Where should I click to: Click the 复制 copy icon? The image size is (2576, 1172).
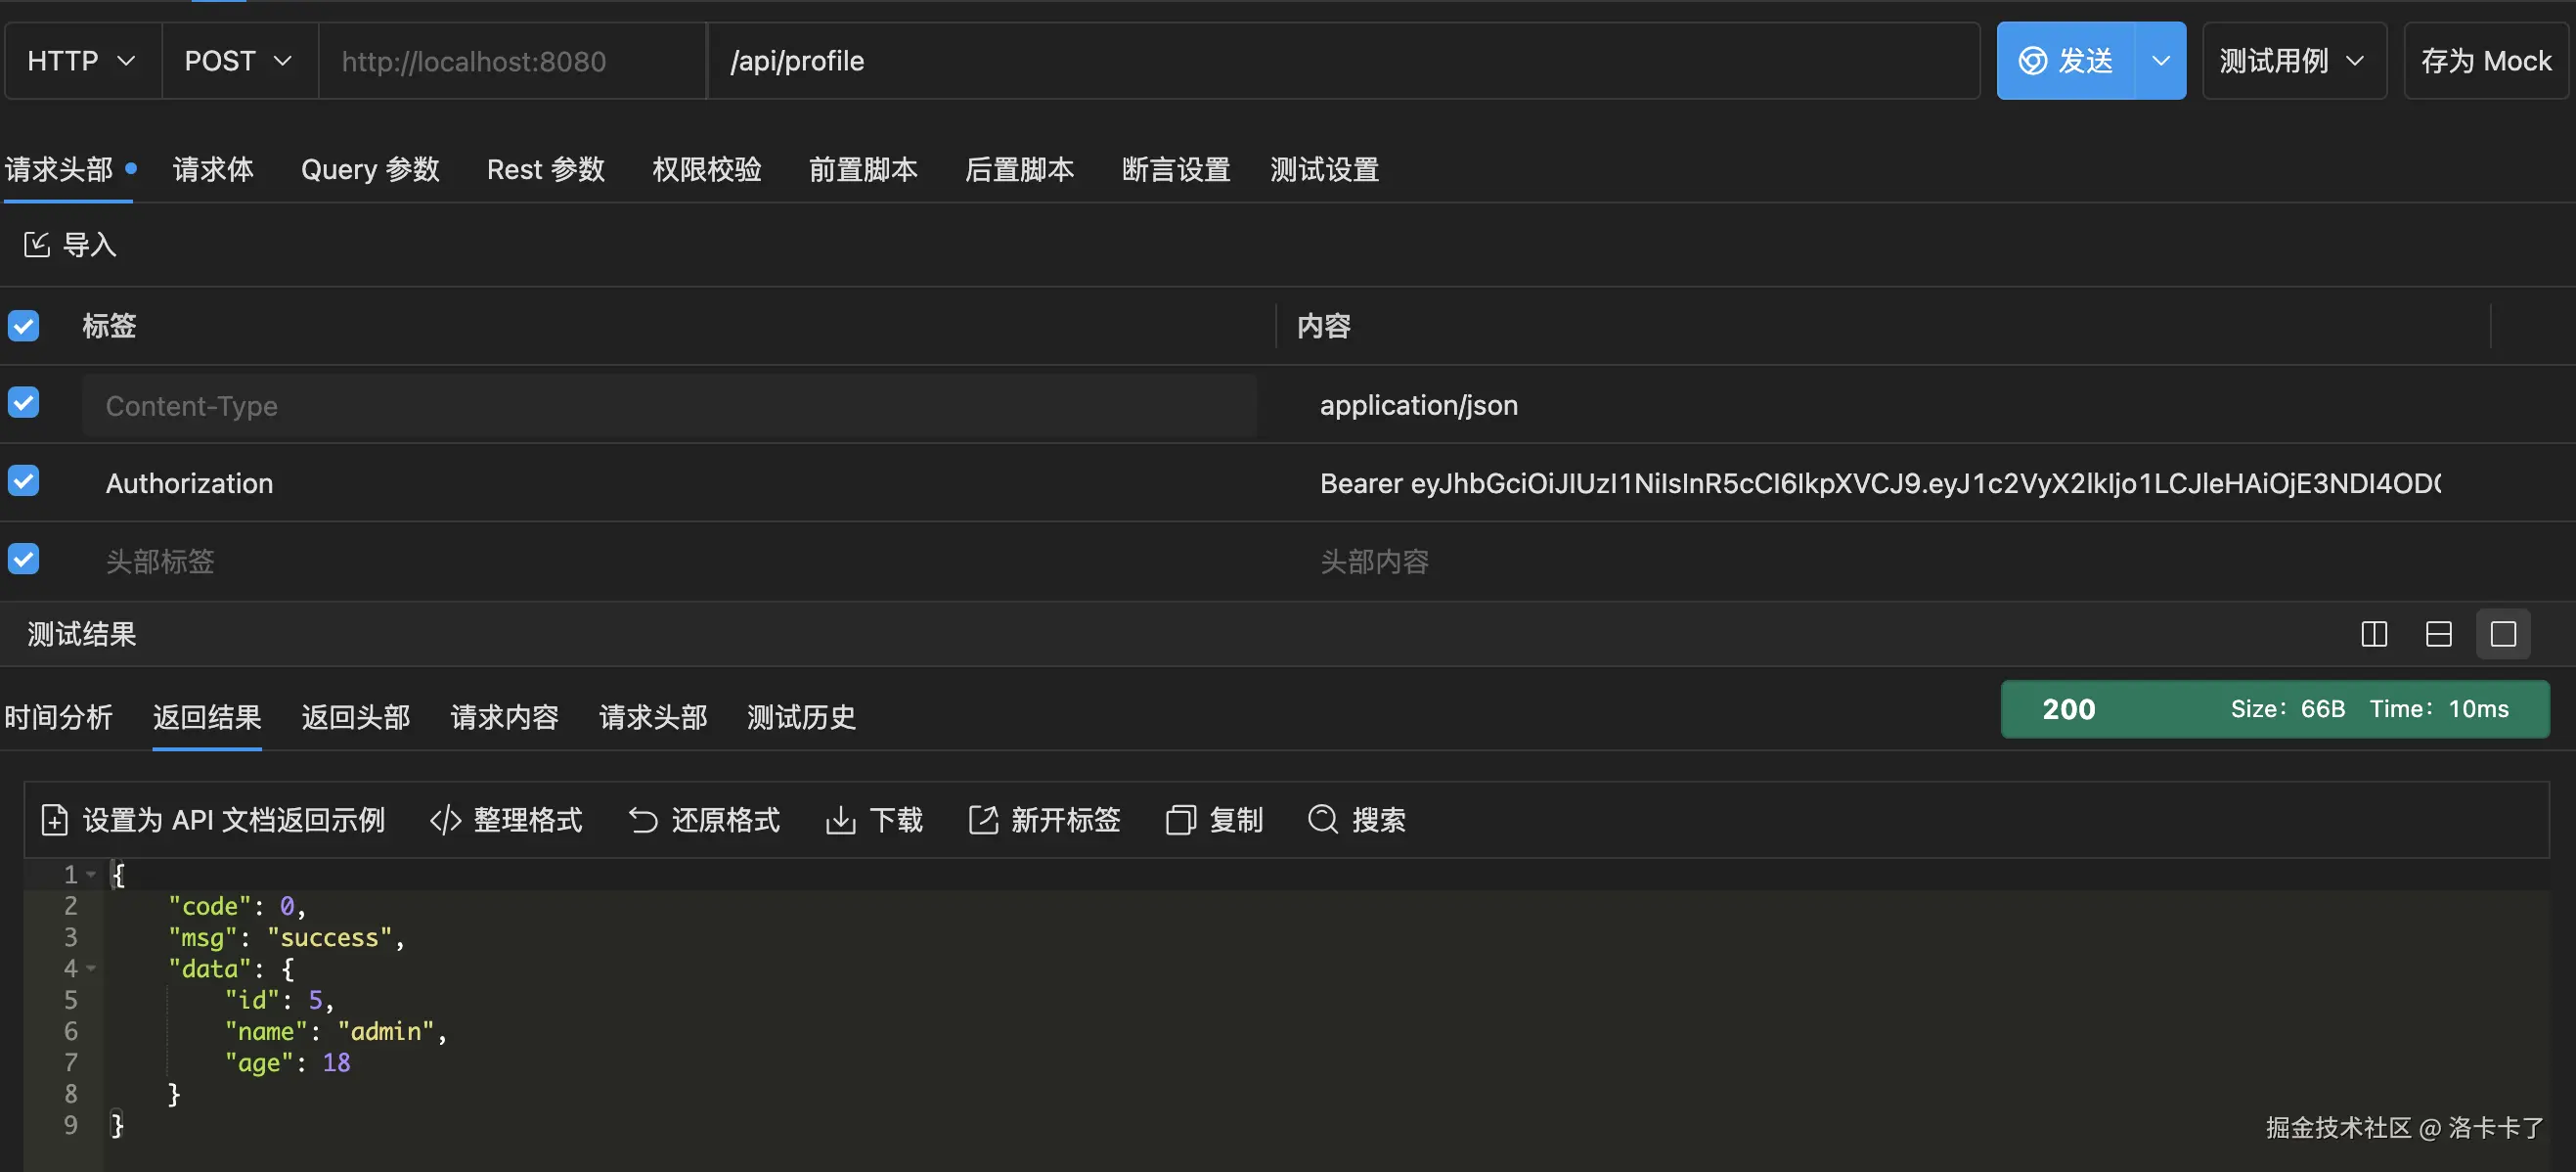[1181, 820]
